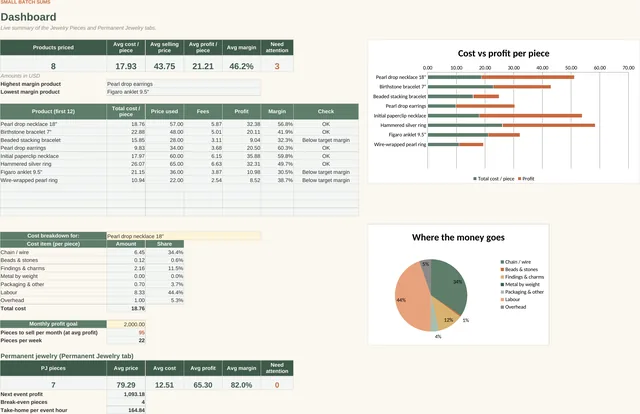Click the Price used column header

click(x=164, y=111)
